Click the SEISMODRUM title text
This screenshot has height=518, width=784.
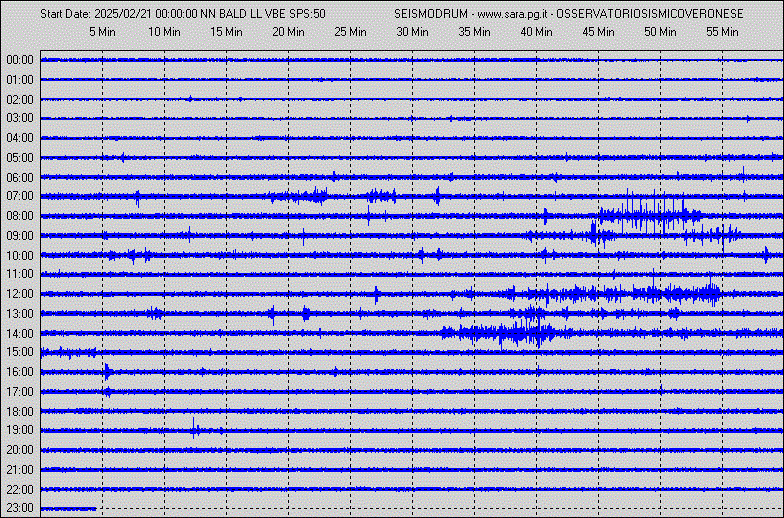[x=431, y=14]
